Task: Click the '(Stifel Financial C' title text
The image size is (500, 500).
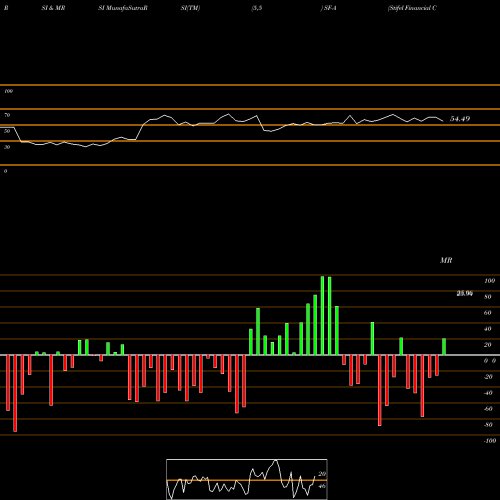Action: click(x=412, y=8)
